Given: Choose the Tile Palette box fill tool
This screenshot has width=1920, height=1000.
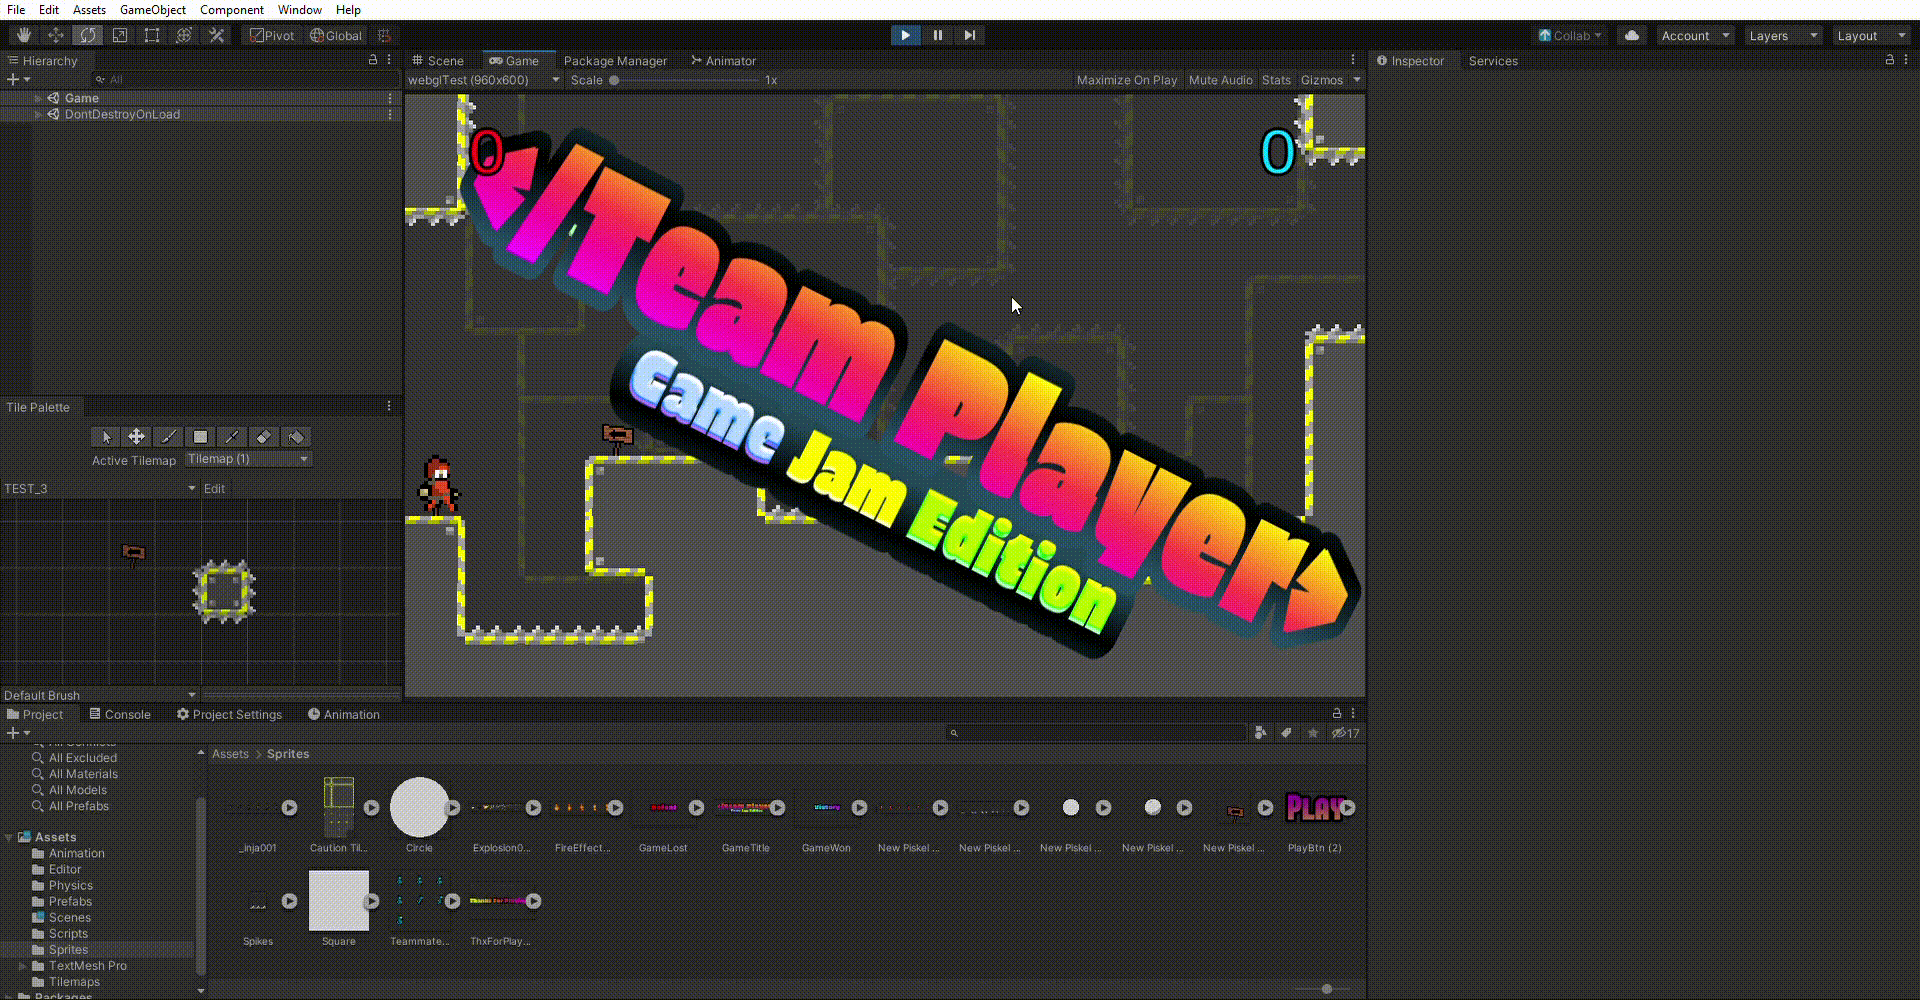Looking at the screenshot, I should tap(200, 437).
